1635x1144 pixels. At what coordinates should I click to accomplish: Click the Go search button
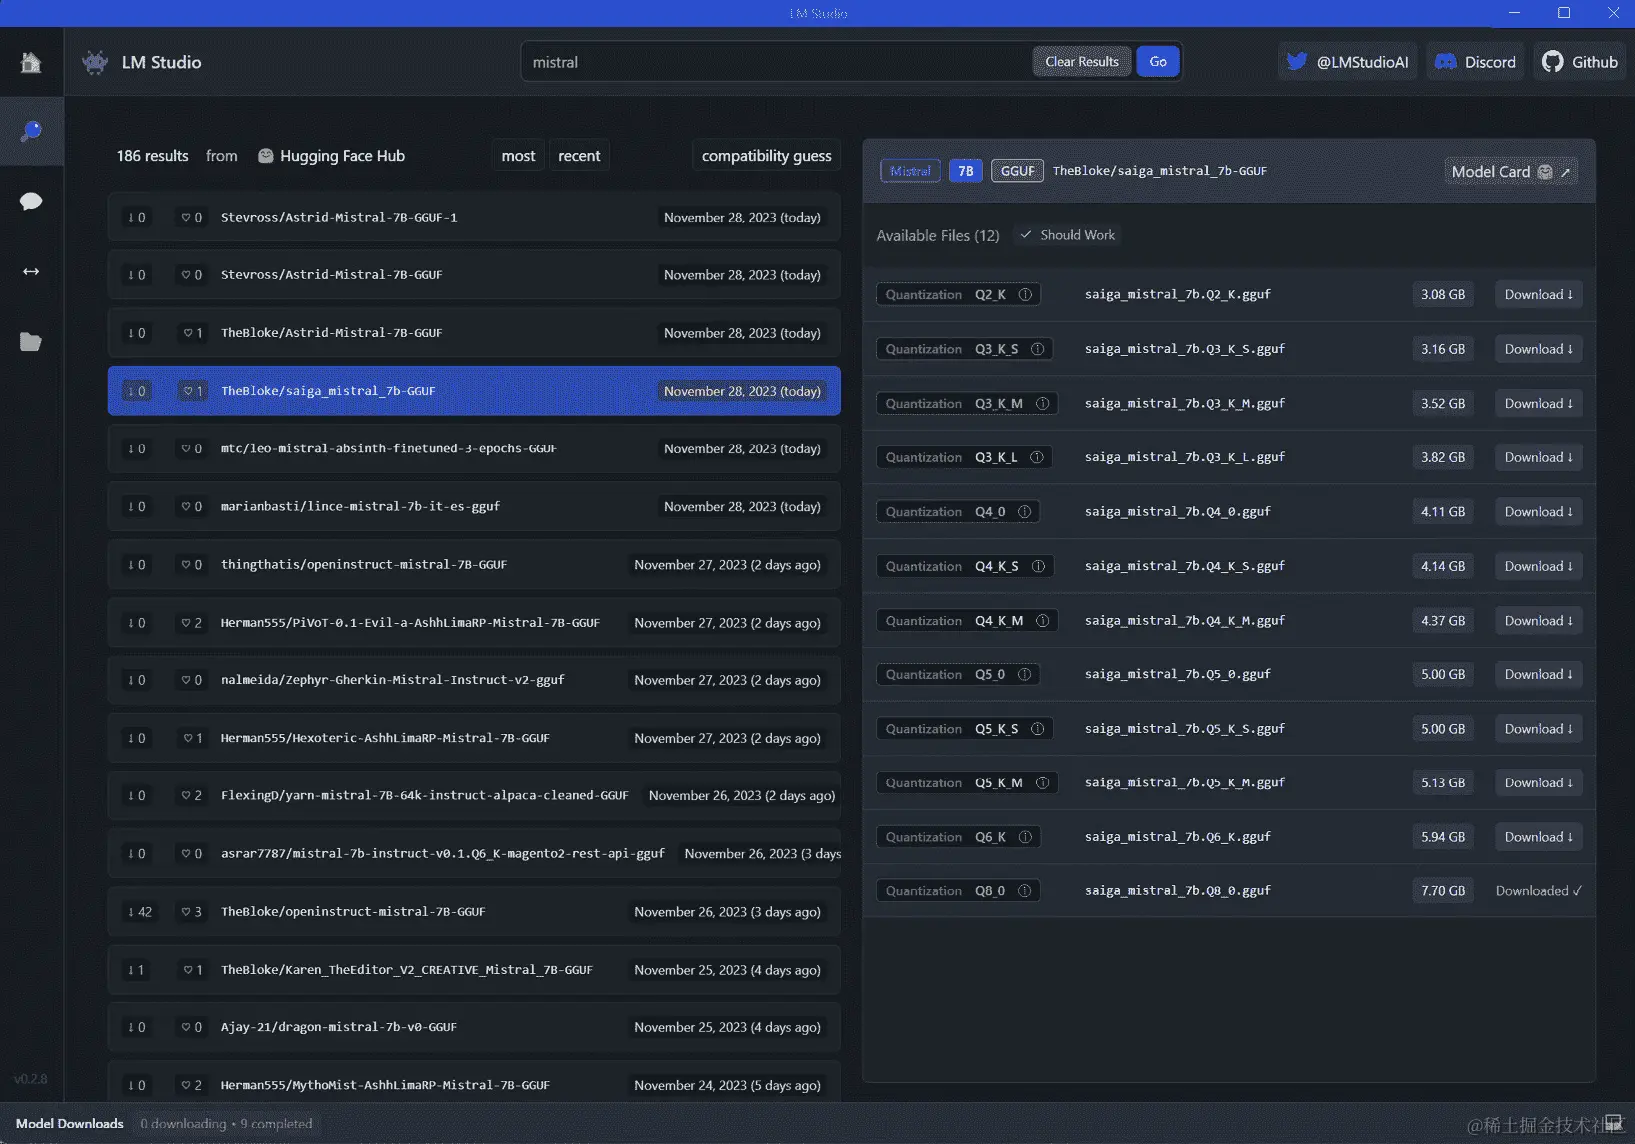1158,62
